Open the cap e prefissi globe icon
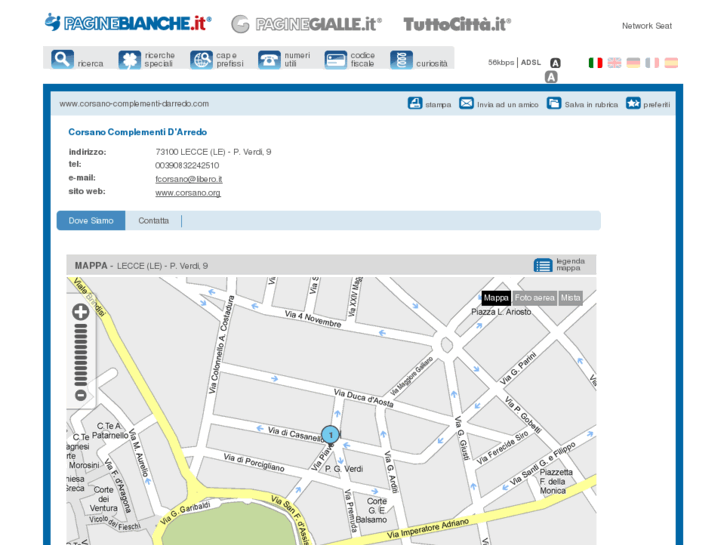Viewport: 727px width, 545px height. pyautogui.click(x=201, y=60)
